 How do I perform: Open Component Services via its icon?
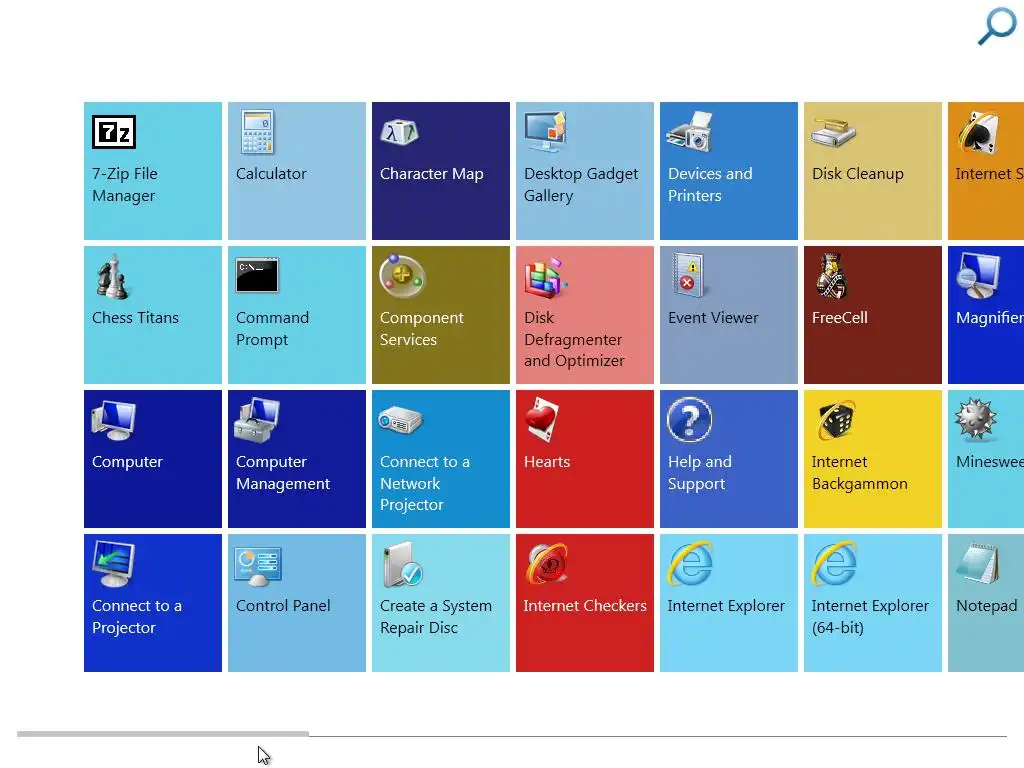point(402,276)
